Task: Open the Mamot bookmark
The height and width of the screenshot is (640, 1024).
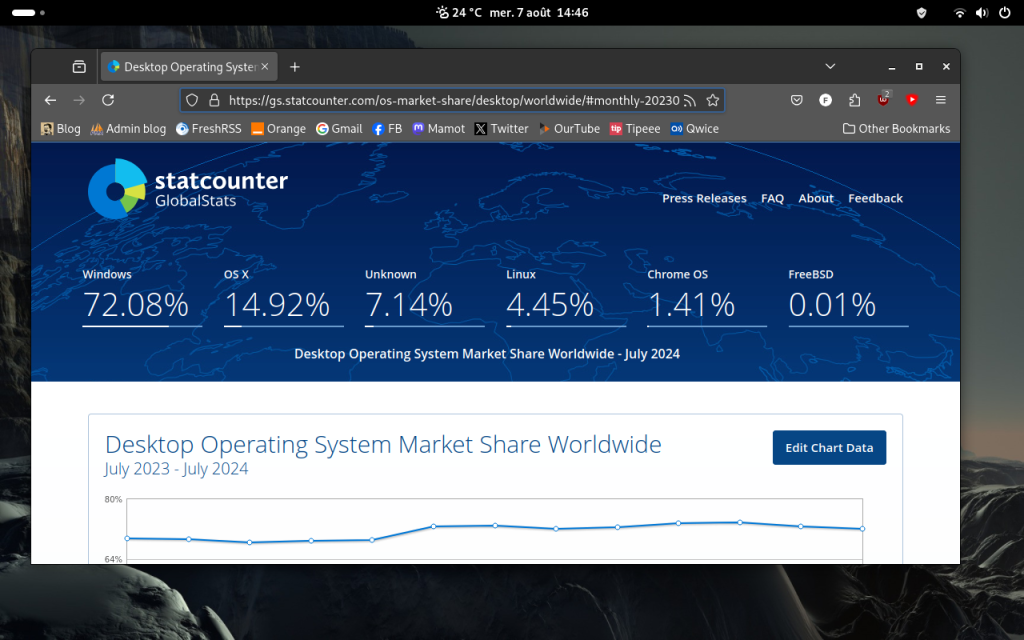Action: click(439, 129)
